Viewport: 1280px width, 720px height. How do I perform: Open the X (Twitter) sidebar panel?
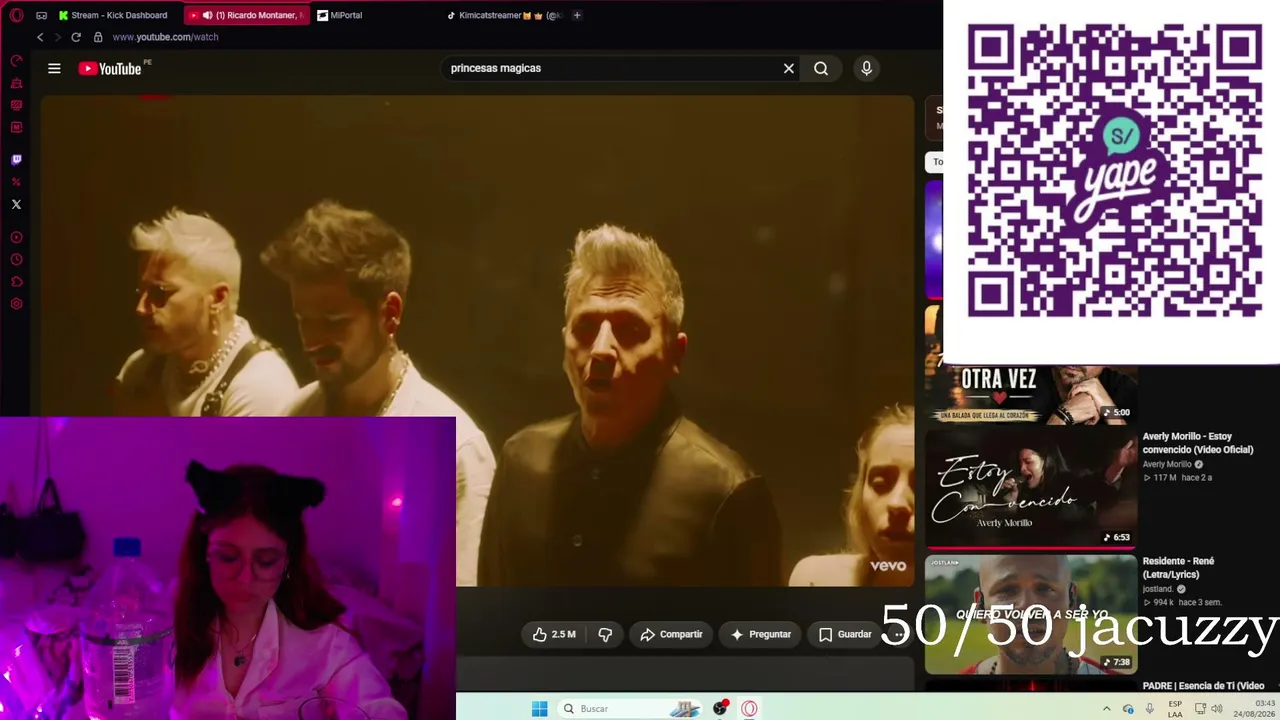pos(16,204)
